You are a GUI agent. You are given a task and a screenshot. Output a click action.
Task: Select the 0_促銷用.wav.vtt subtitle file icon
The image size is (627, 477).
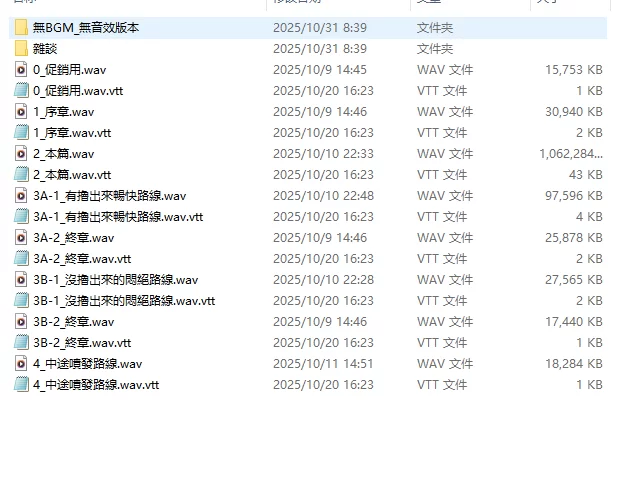[x=21, y=91]
